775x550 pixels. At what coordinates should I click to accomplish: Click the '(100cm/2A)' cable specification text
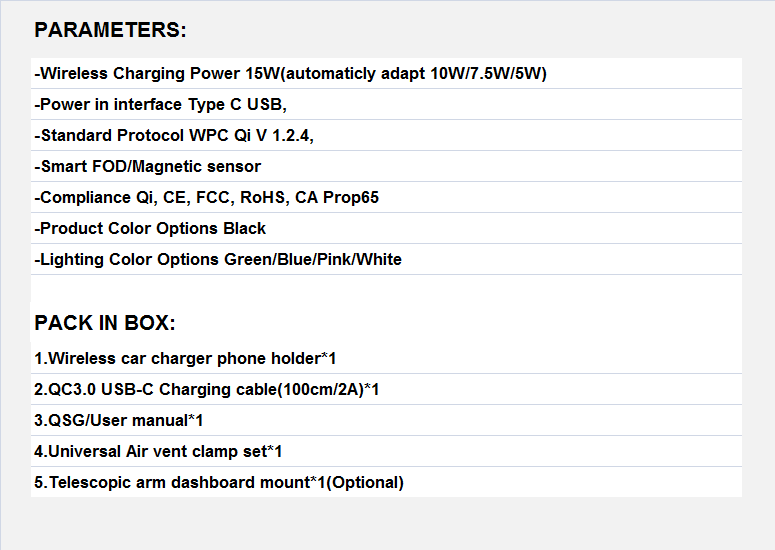point(321,390)
